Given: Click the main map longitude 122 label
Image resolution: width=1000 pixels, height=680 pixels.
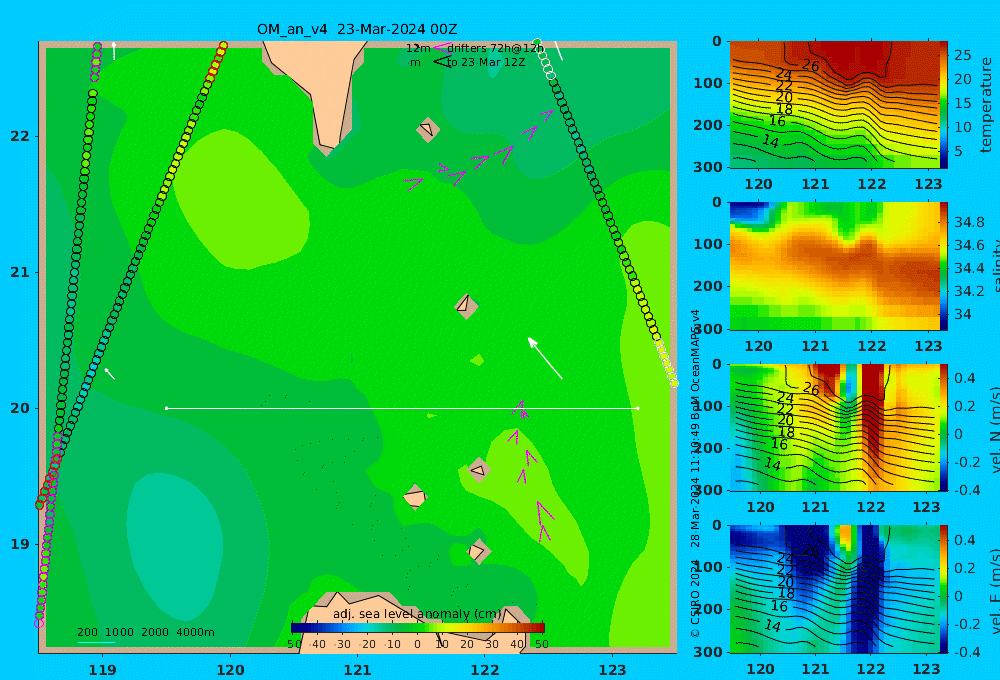Looking at the screenshot, I should [485, 670].
